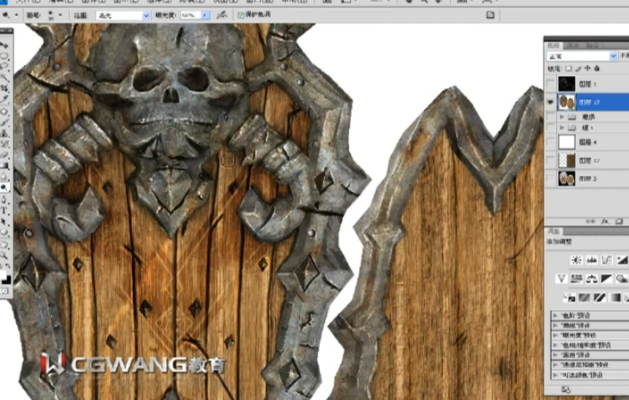
Task: Click the foreground/background color swatches
Action: coord(5,278)
